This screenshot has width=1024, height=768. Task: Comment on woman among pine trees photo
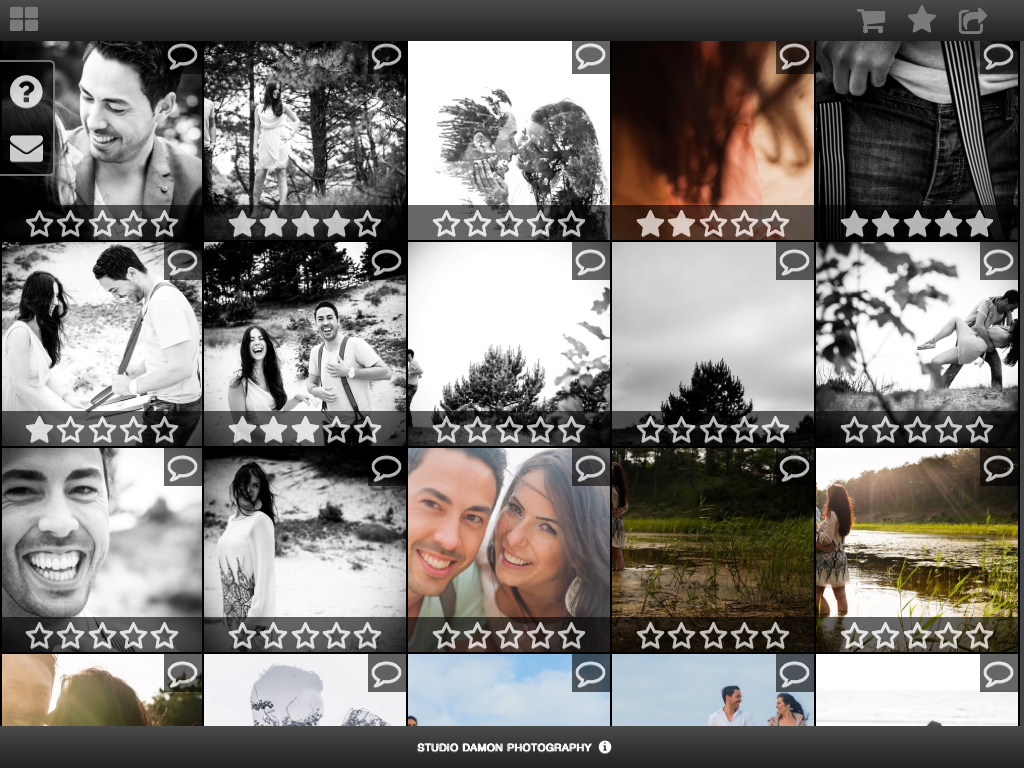pos(386,56)
